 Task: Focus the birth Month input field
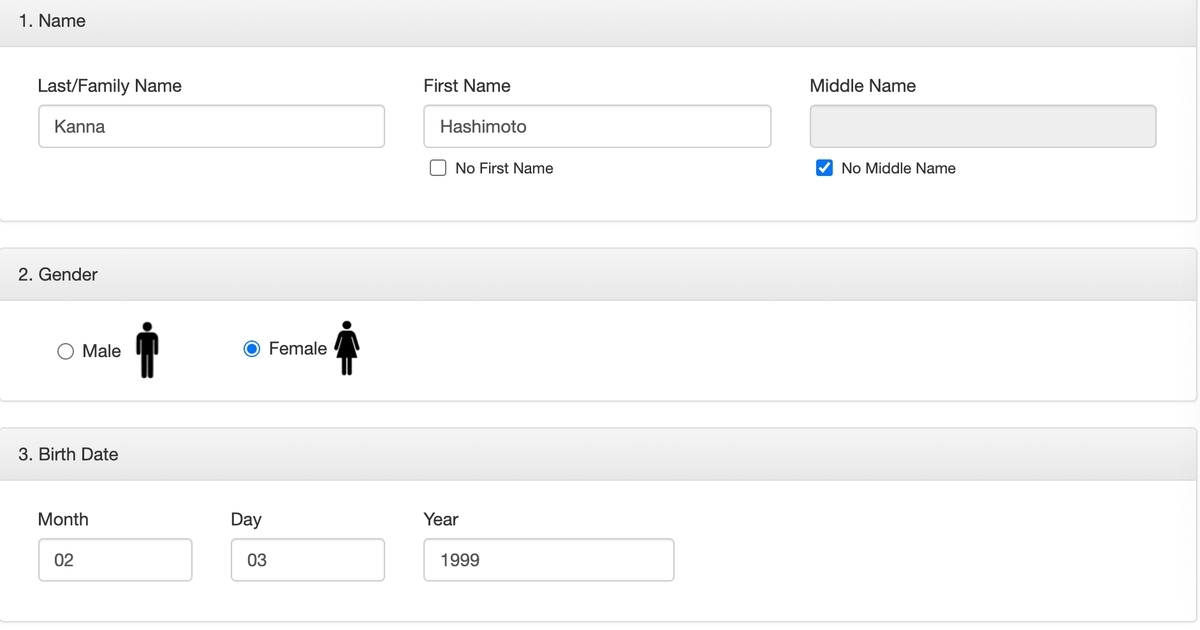(115, 560)
